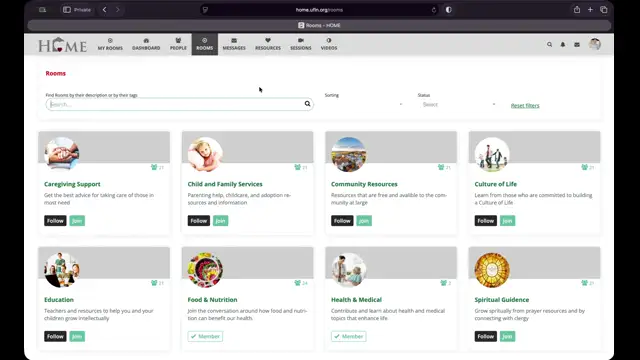The width and height of the screenshot is (640, 360).
Task: Click the Reset filters link
Action: tap(525, 106)
